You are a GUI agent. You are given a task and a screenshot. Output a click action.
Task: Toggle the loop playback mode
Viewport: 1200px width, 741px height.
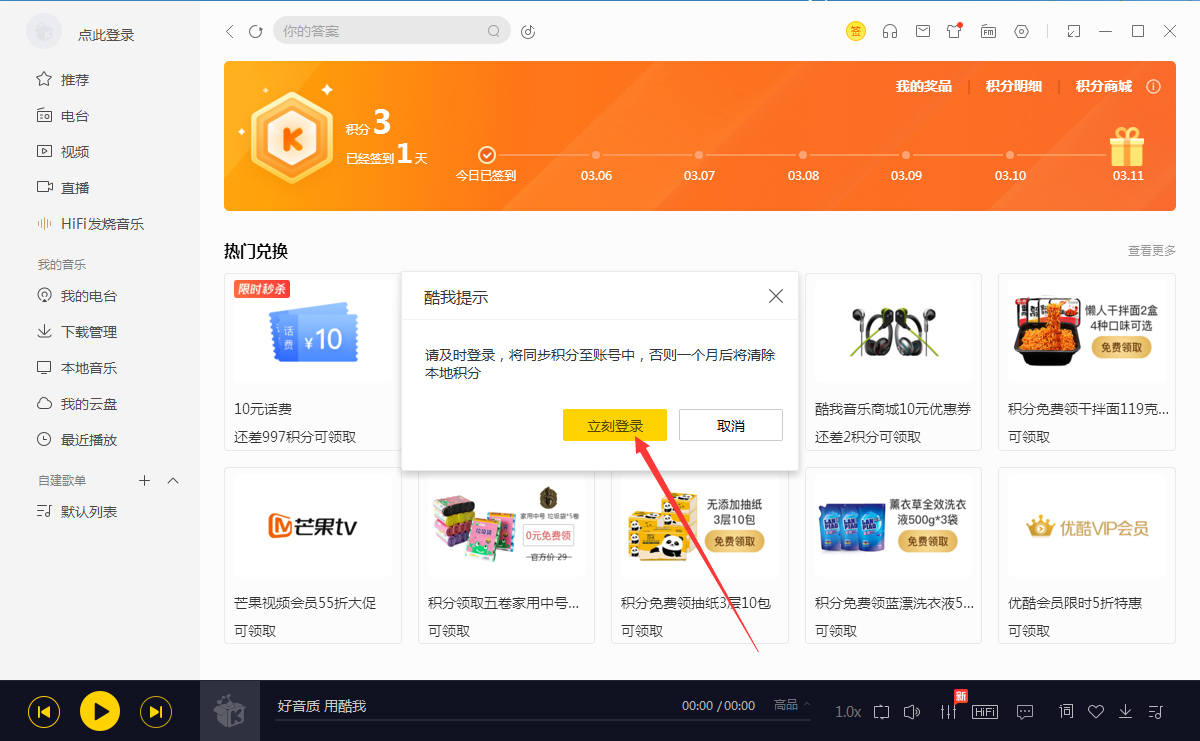coord(881,711)
